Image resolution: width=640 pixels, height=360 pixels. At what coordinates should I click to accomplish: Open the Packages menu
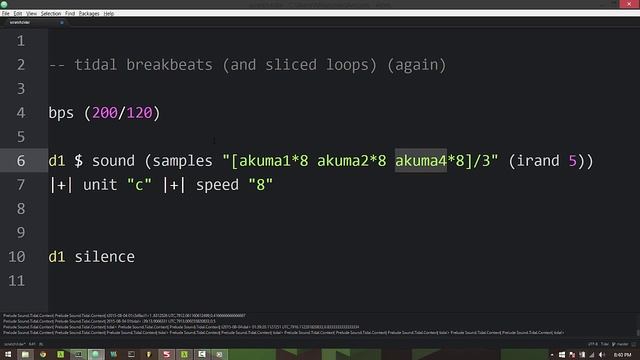click(89, 13)
